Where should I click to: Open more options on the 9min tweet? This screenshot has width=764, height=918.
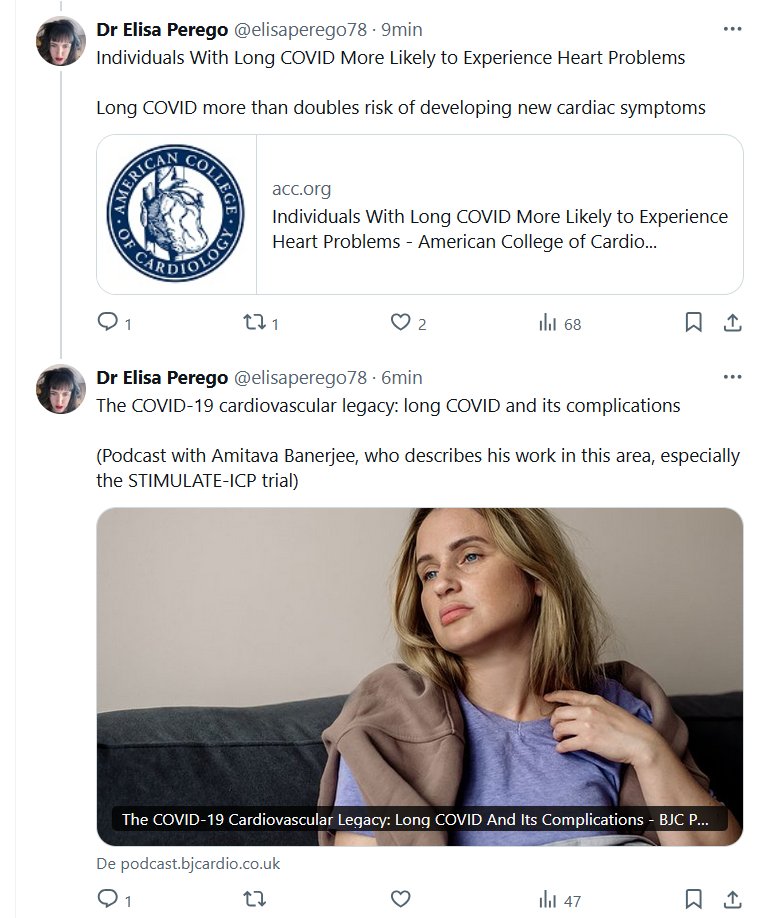(732, 27)
